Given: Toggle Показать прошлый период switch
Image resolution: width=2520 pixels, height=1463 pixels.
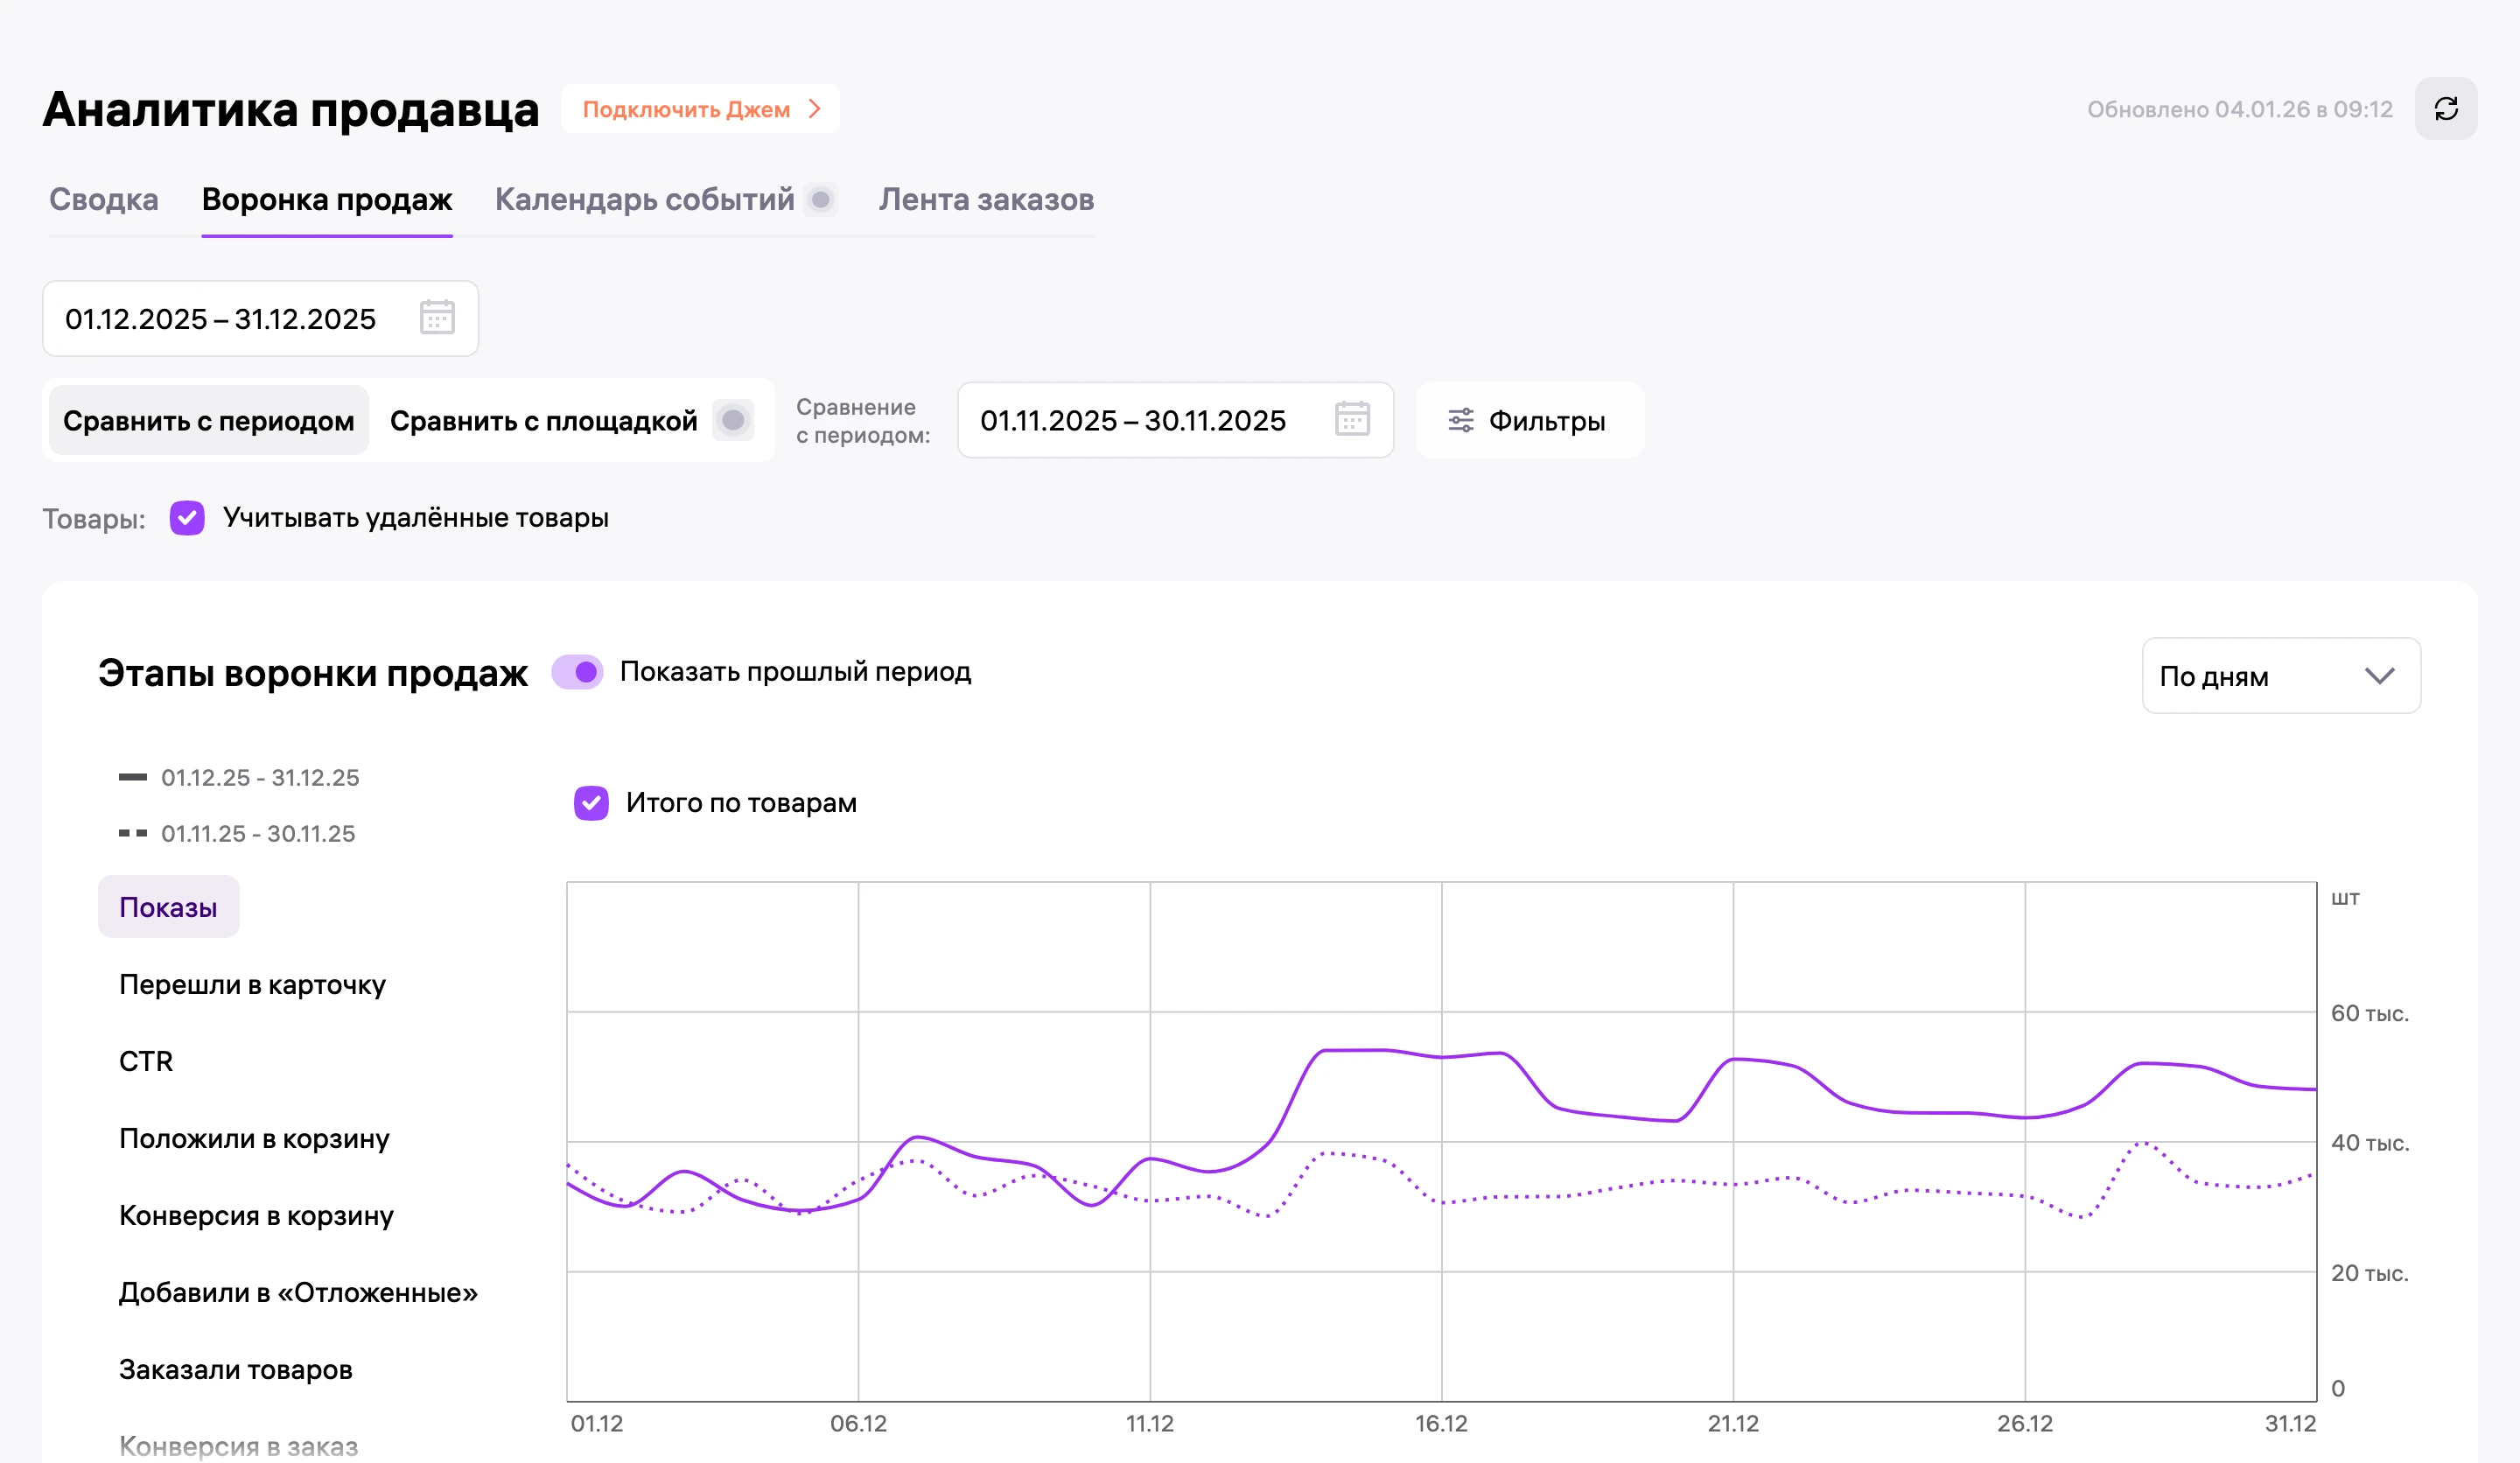Looking at the screenshot, I should 577,672.
